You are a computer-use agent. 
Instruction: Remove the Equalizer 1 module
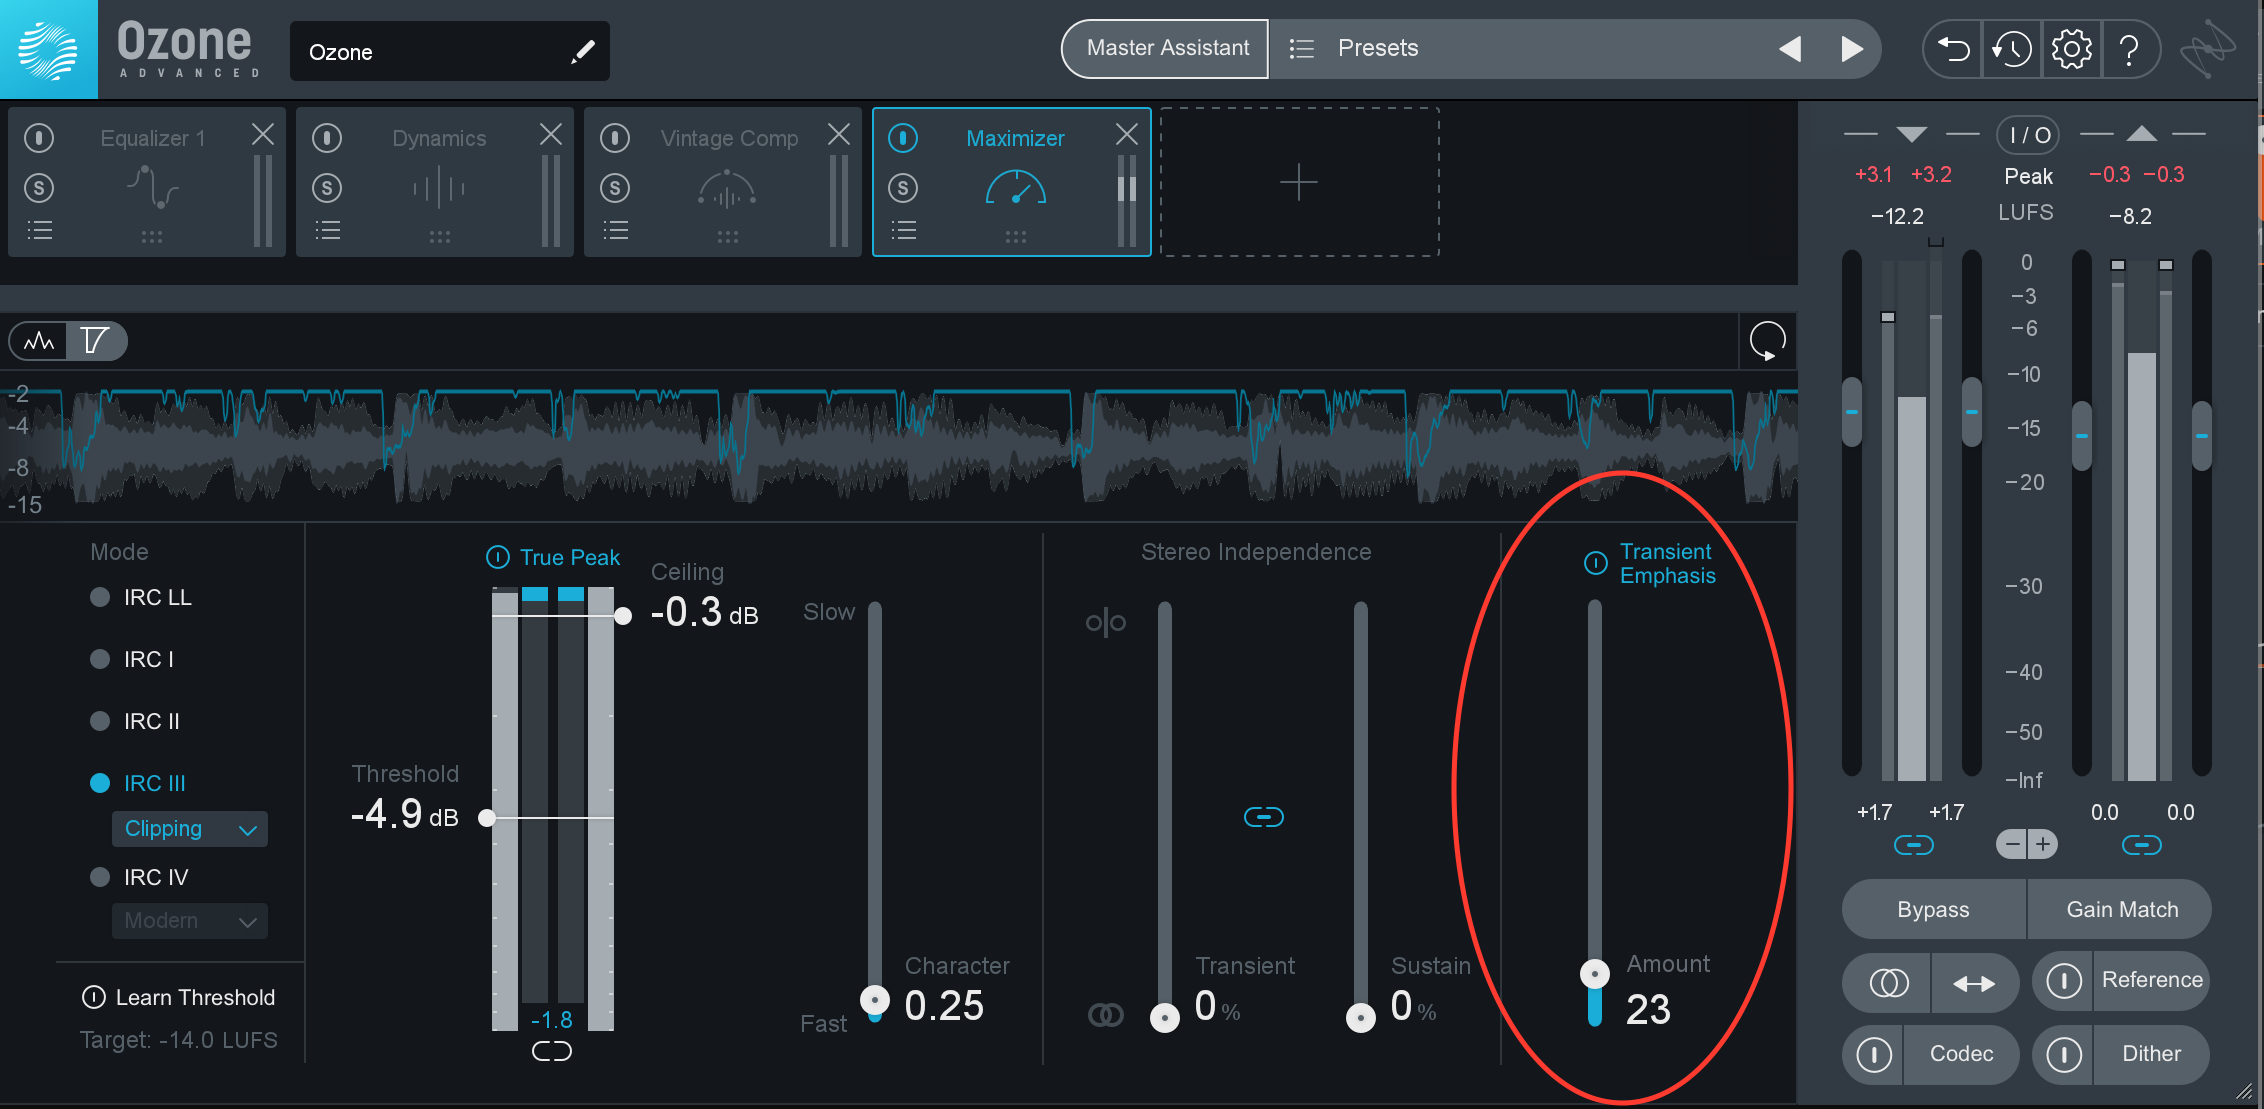click(263, 134)
